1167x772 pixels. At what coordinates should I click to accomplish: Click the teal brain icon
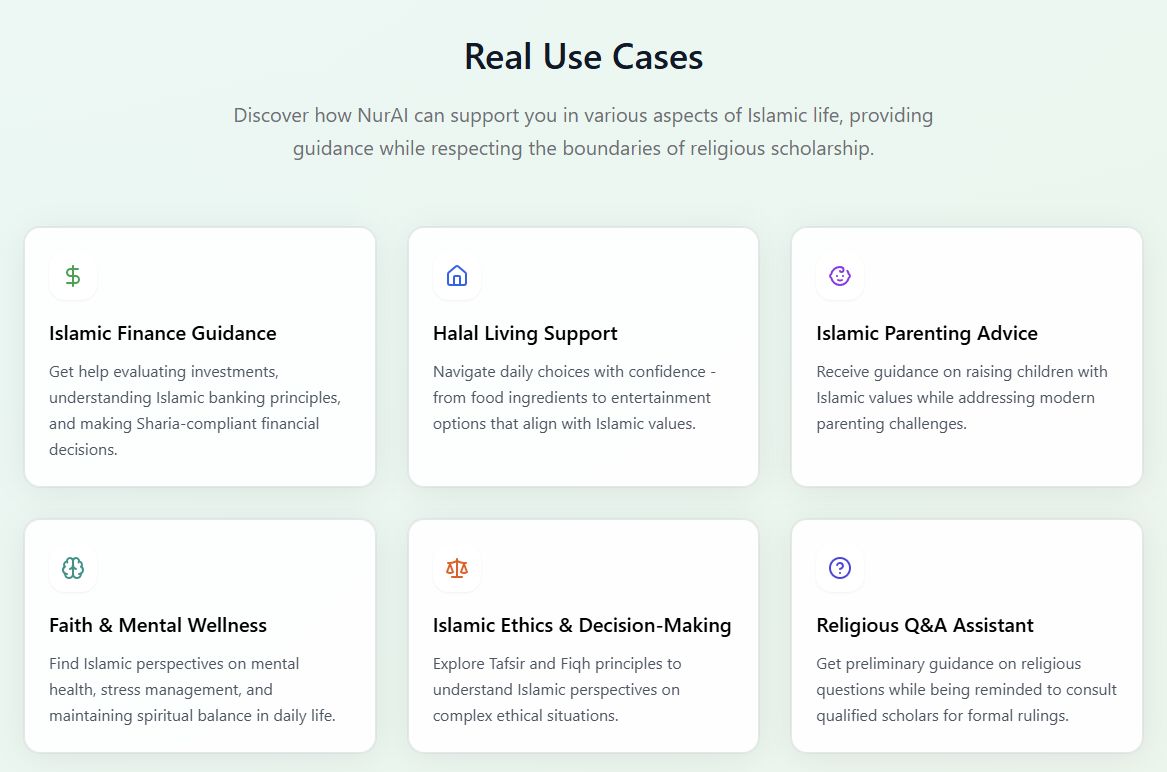click(x=73, y=568)
